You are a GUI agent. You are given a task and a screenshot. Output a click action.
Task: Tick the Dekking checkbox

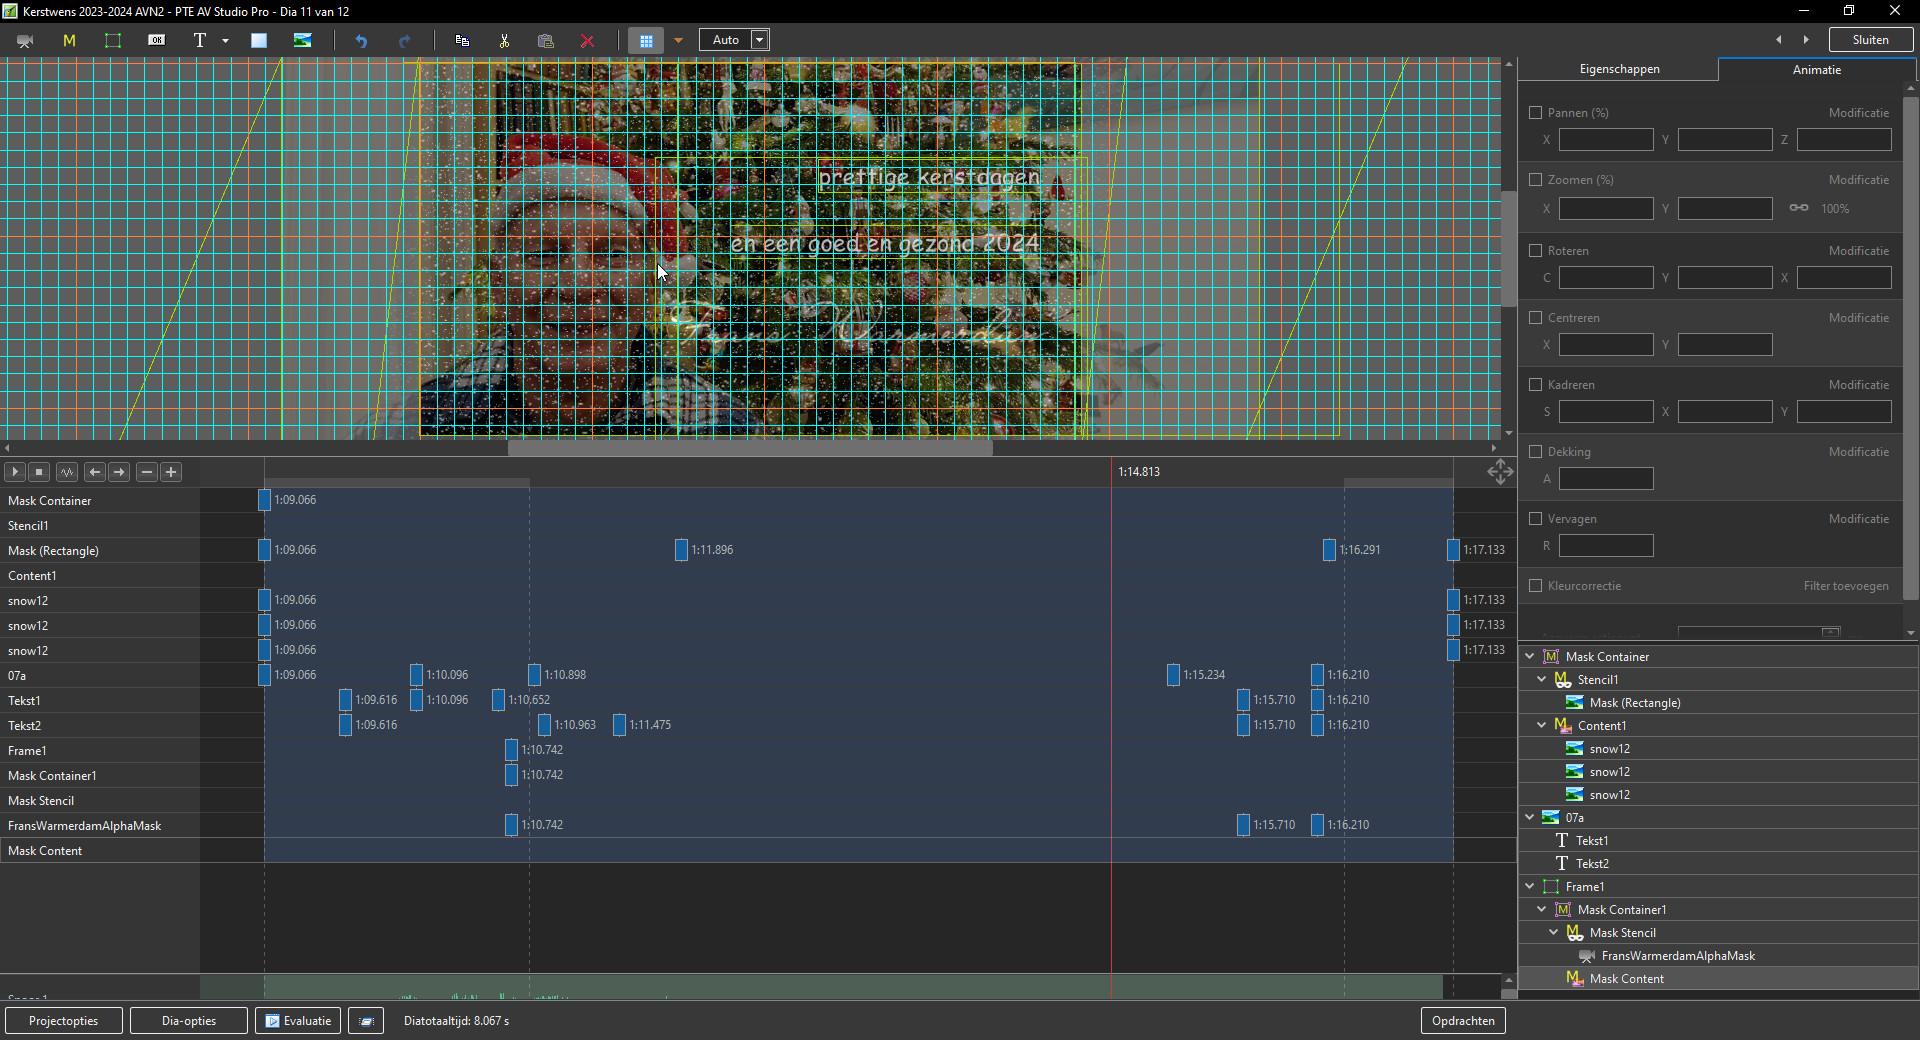click(1536, 452)
